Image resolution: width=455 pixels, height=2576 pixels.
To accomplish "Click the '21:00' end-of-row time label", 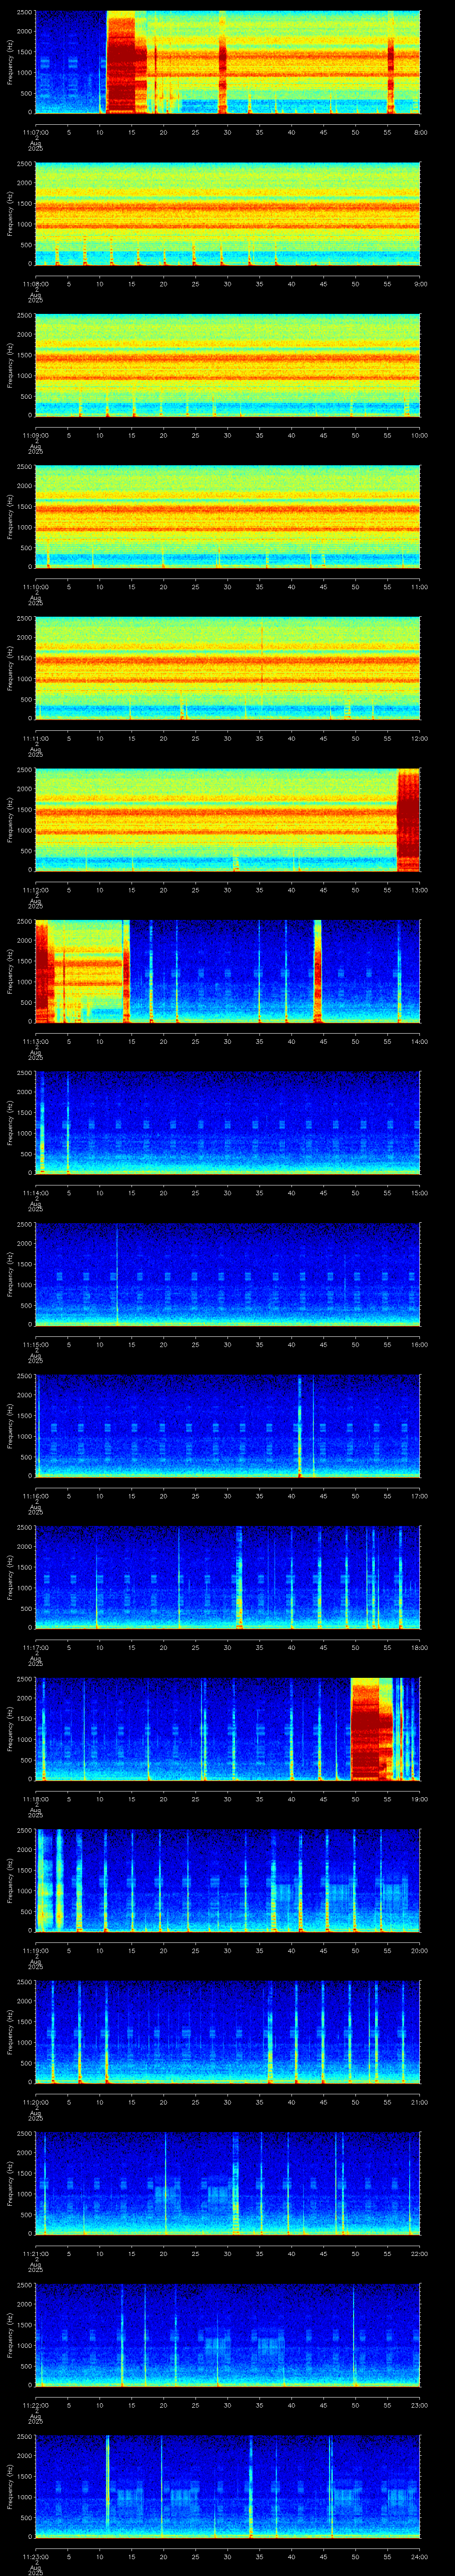I will point(419,2101).
